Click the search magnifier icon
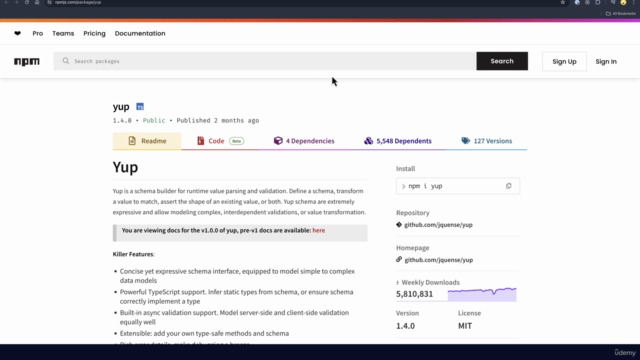This screenshot has width=640, height=360. 66,61
